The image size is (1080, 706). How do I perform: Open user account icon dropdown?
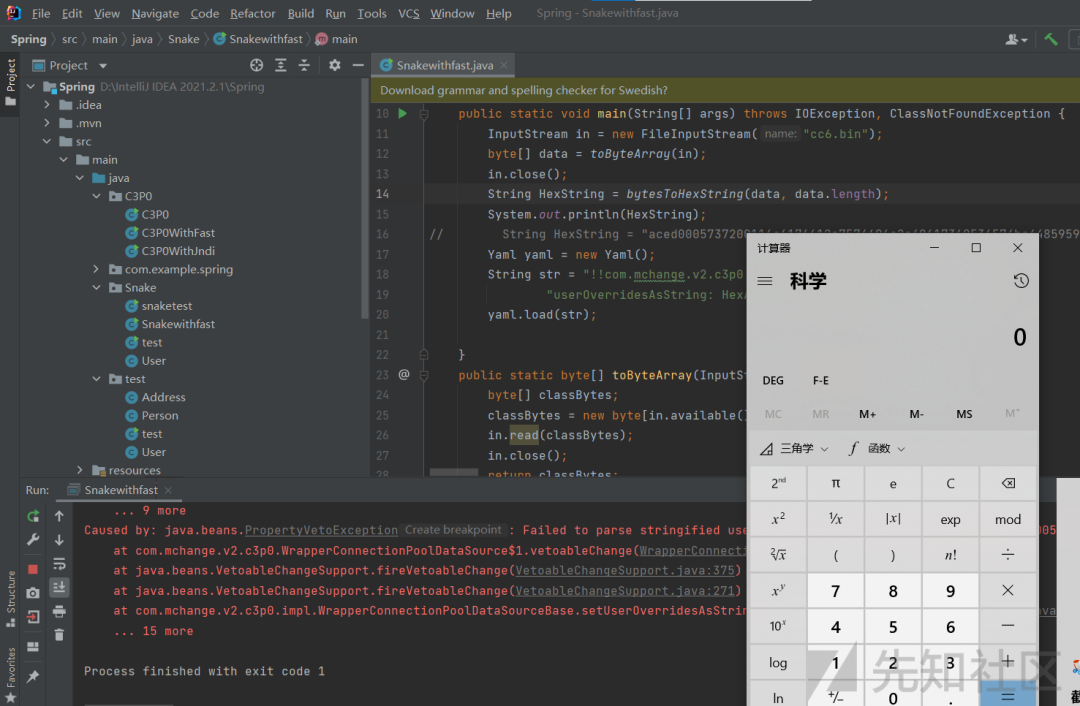tap(1016, 39)
